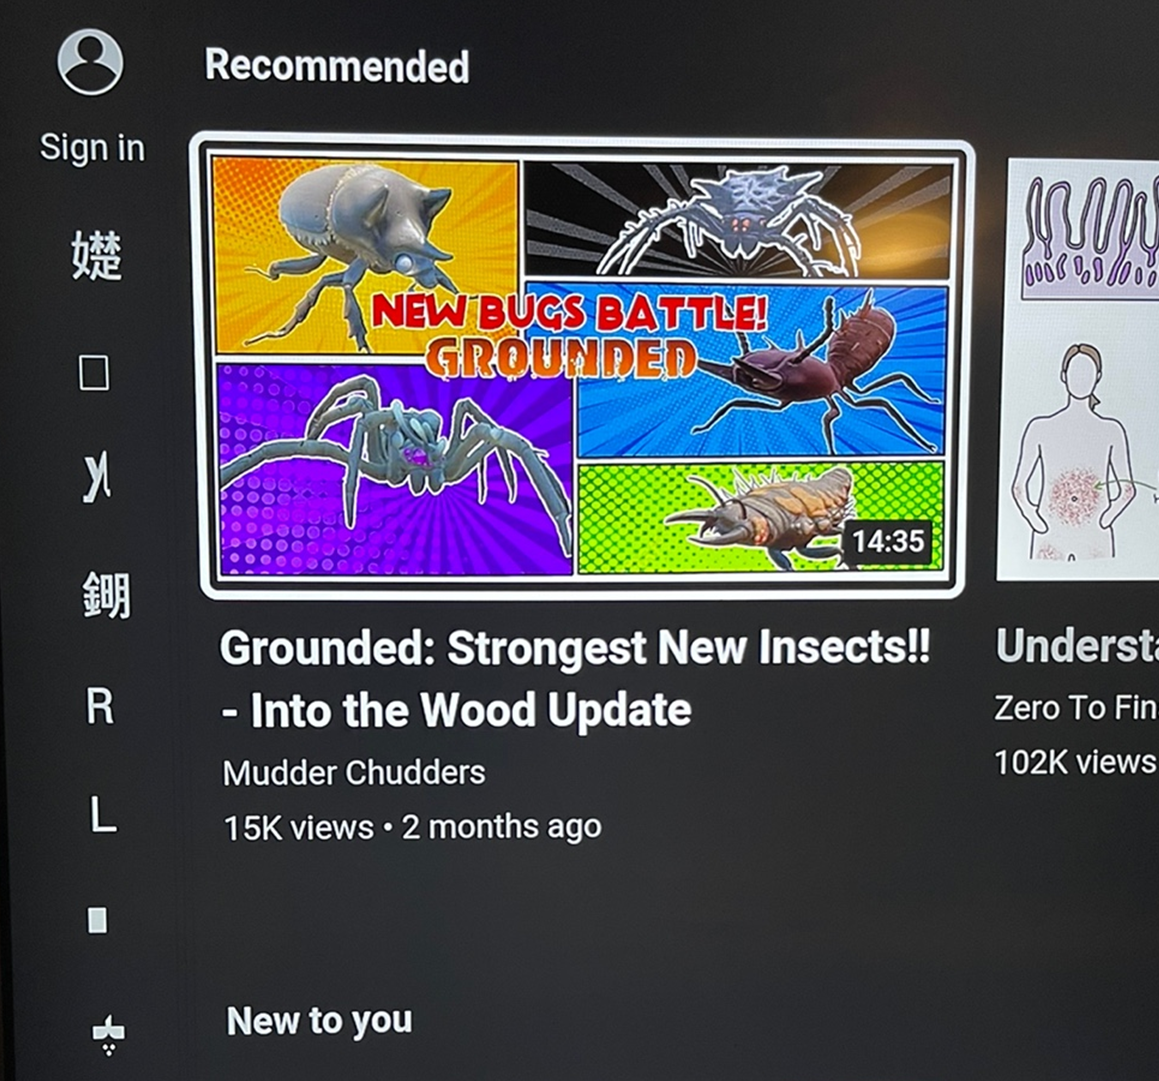
Task: Click the sidebar glyph resembling a slanted X
Action: pyautogui.click(x=97, y=477)
